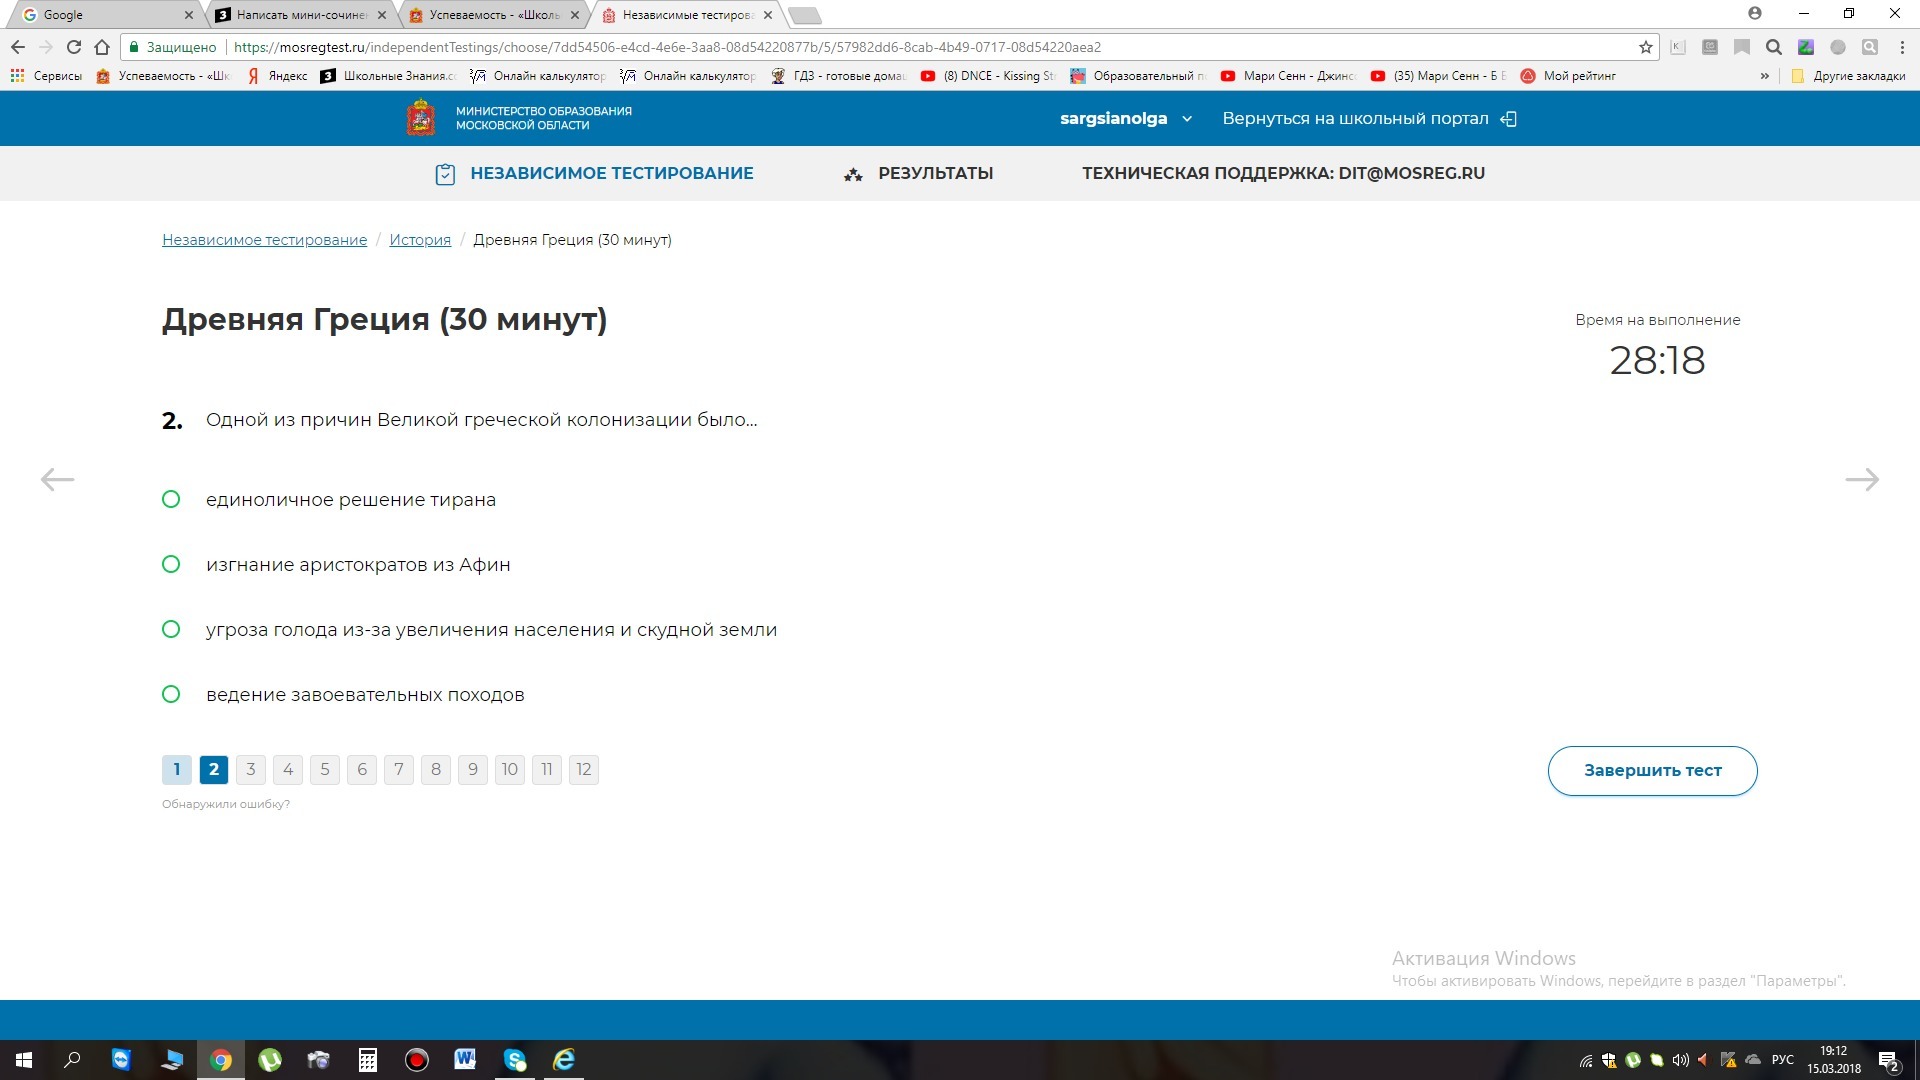The image size is (1920, 1080).
Task: Expand hidden bookmarks chevron
Action: pos(1764,76)
